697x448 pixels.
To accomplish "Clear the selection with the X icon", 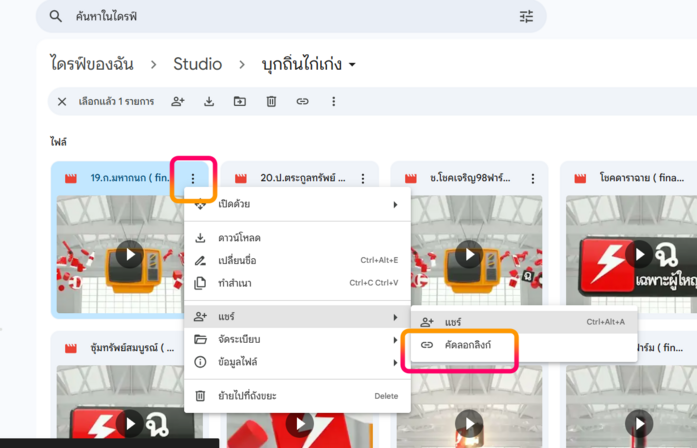I will coord(62,101).
